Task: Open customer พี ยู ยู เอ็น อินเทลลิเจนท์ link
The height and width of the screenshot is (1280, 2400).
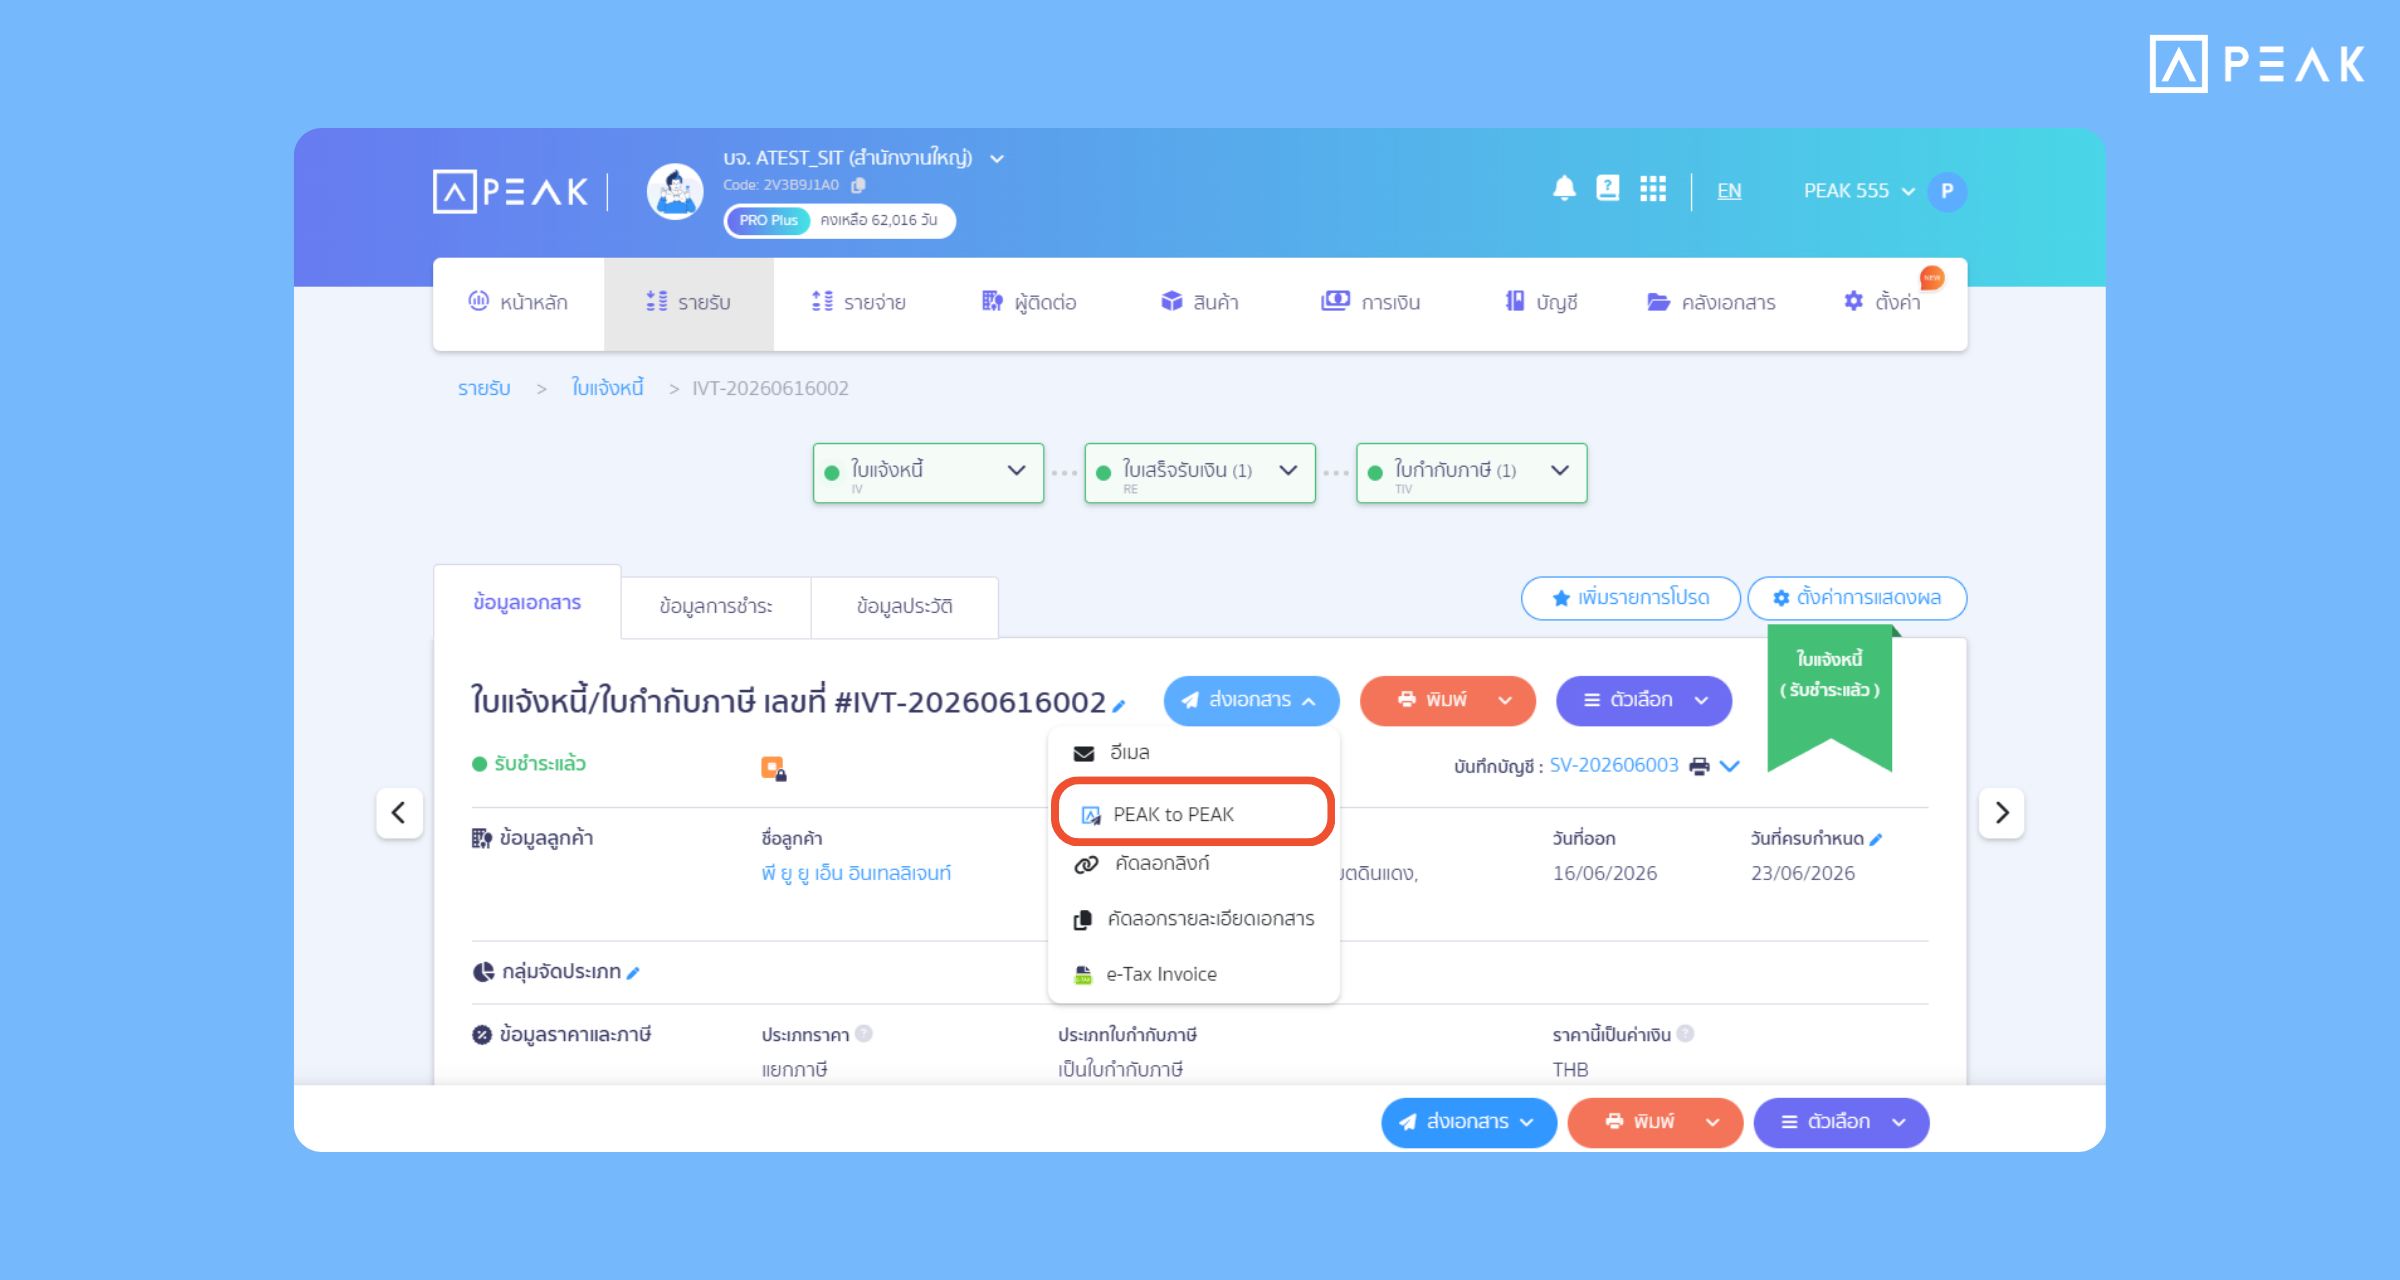Action: [856, 874]
